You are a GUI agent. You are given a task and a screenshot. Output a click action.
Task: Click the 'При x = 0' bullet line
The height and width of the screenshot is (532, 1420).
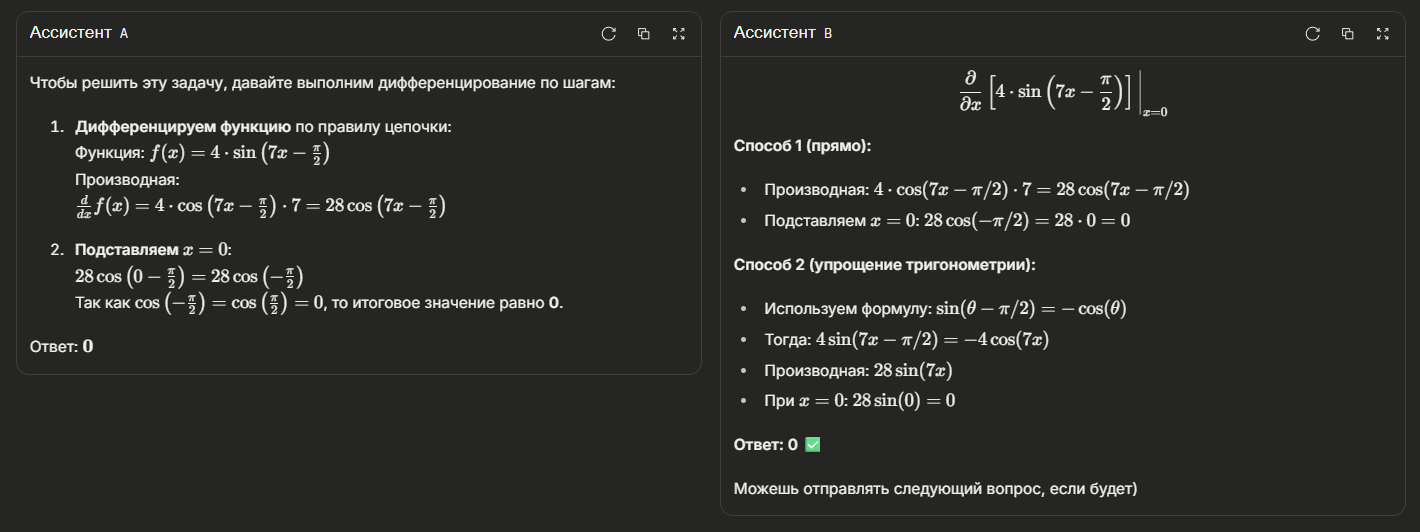click(x=859, y=400)
